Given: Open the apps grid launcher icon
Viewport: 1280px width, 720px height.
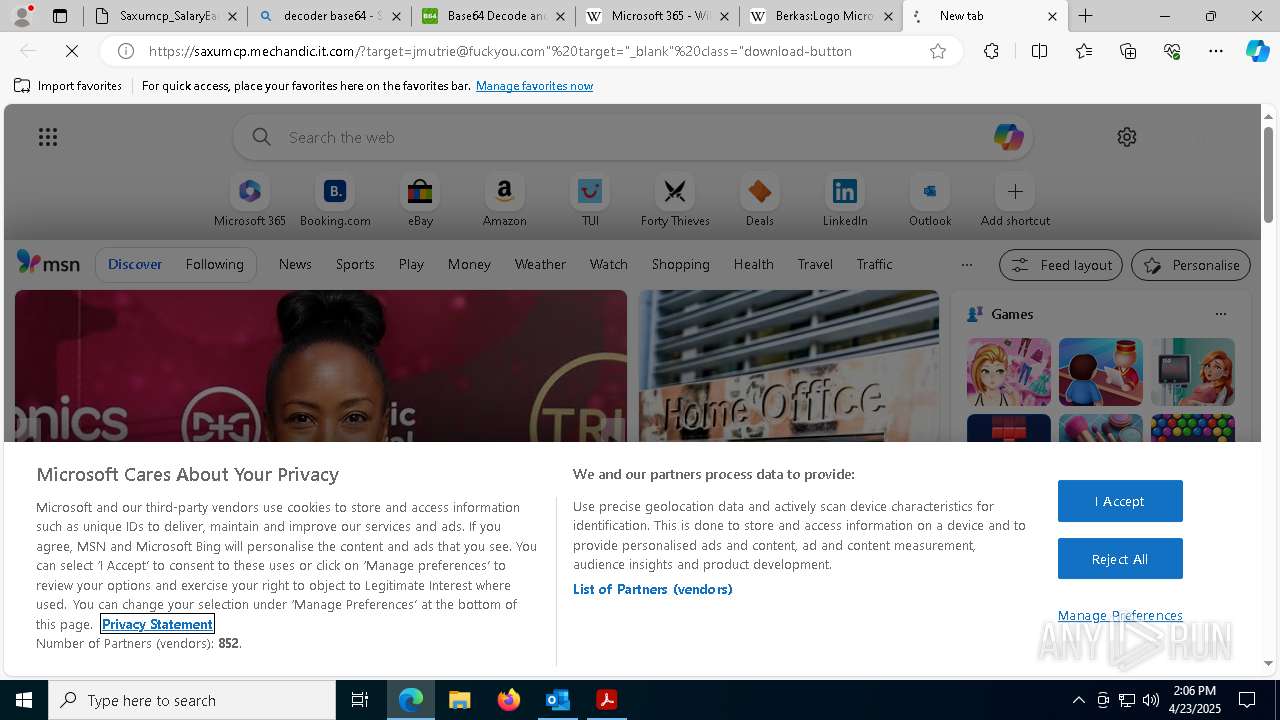Looking at the screenshot, I should coord(48,137).
